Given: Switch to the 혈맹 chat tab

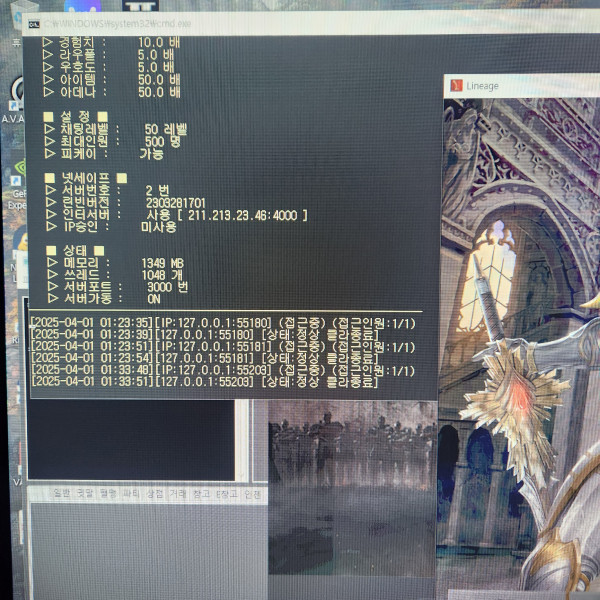Looking at the screenshot, I should click(108, 494).
